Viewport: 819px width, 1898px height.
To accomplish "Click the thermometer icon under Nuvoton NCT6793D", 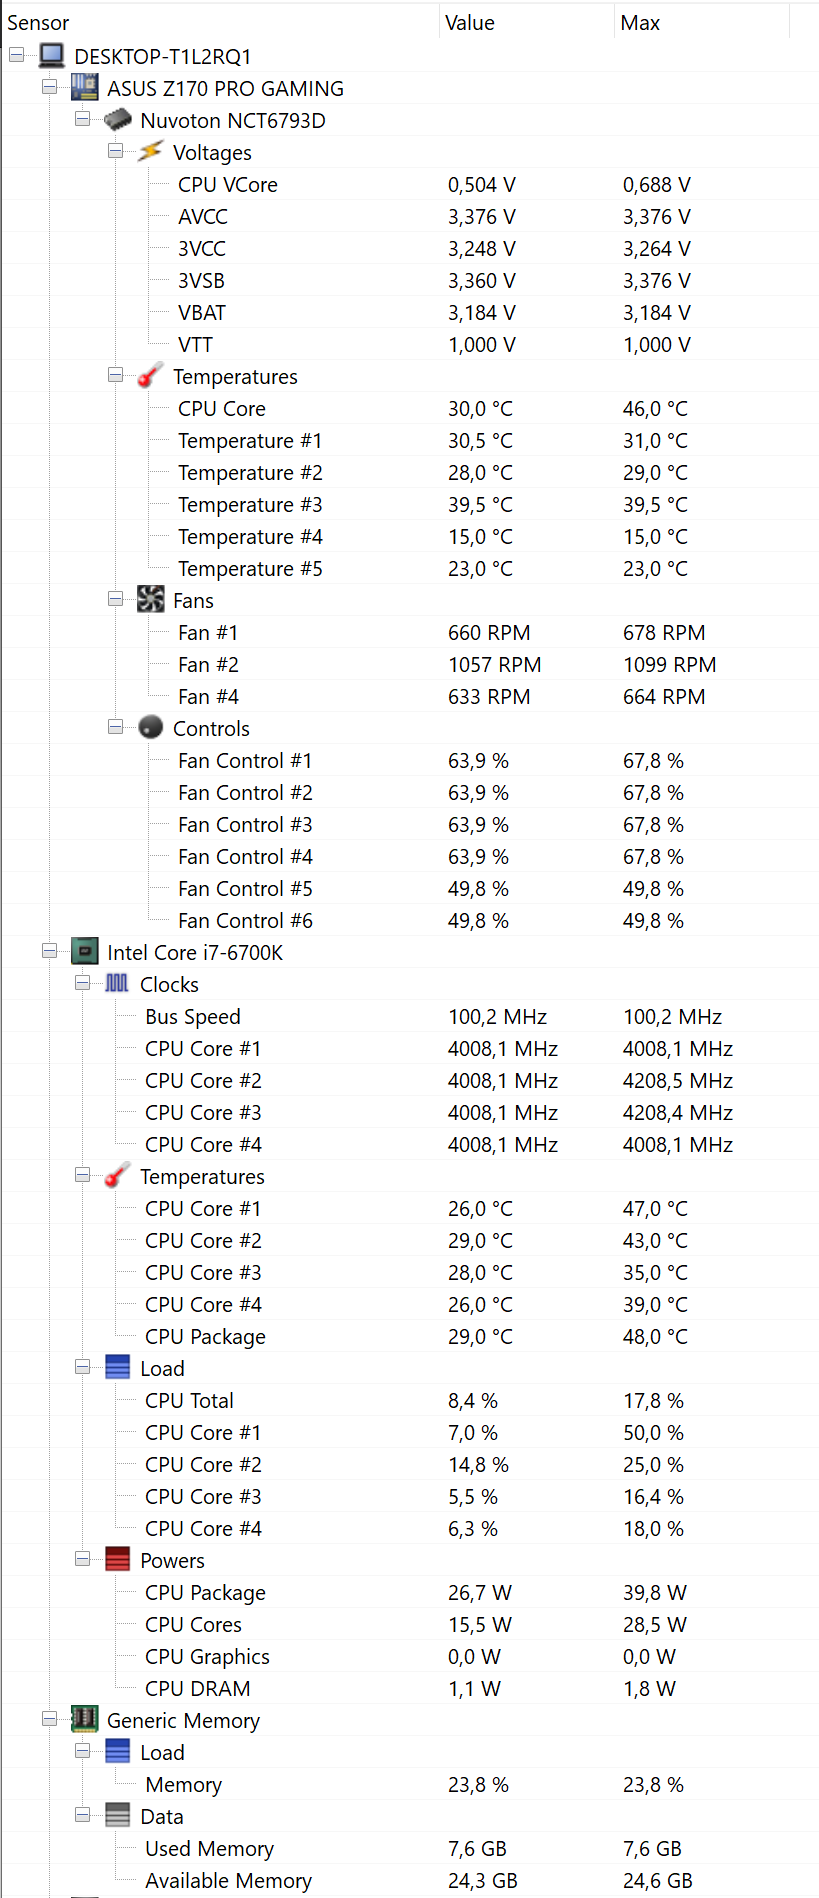I will (x=150, y=376).
